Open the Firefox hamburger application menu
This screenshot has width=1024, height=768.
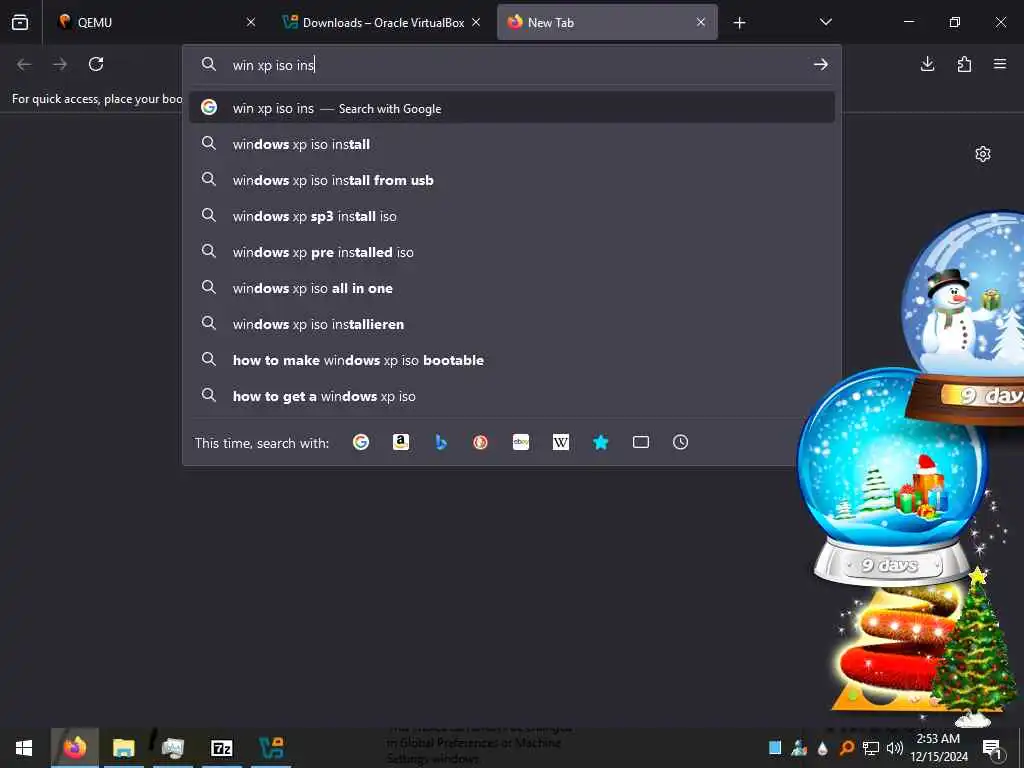click(1000, 64)
